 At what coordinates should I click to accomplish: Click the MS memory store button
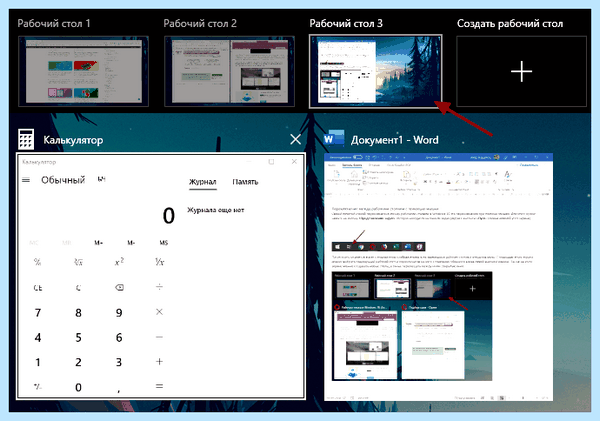163,243
